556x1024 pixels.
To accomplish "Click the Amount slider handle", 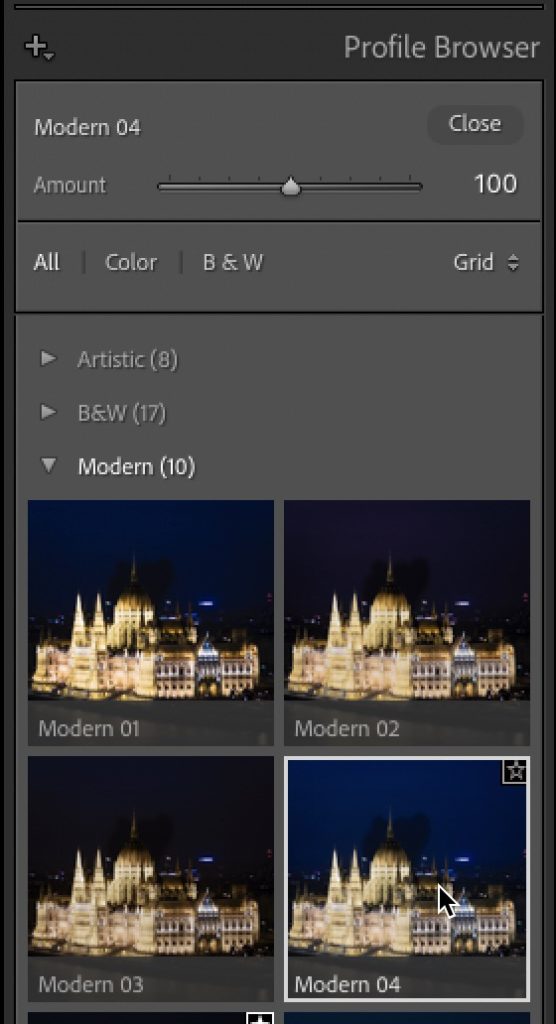I will coord(291,187).
